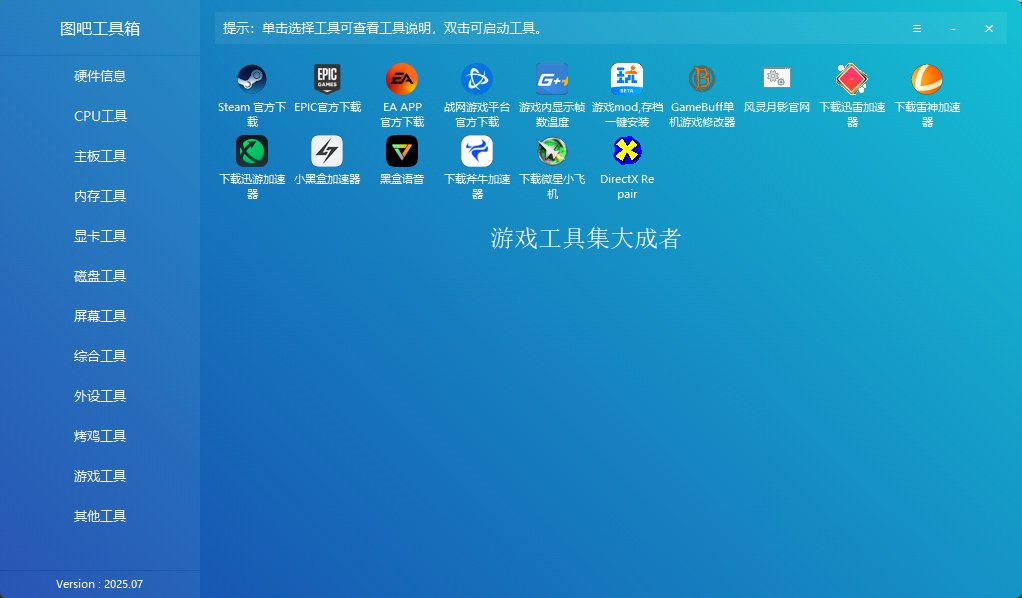Click the Version : 2025.07 label
The width and height of the screenshot is (1022, 598).
[x=99, y=584]
